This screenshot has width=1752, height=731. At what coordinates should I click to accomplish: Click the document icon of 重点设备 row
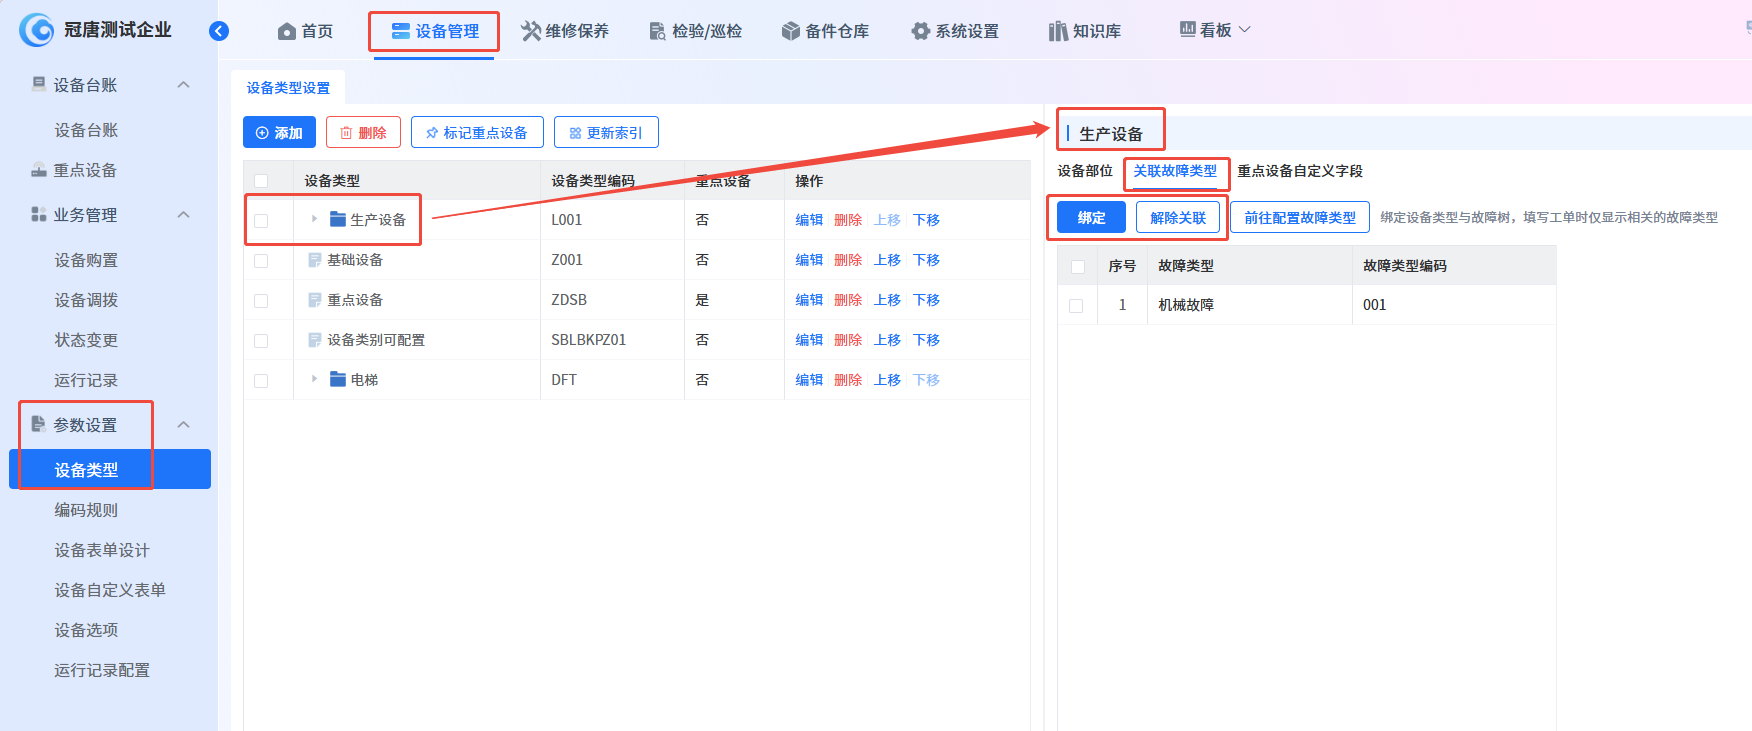pos(315,300)
